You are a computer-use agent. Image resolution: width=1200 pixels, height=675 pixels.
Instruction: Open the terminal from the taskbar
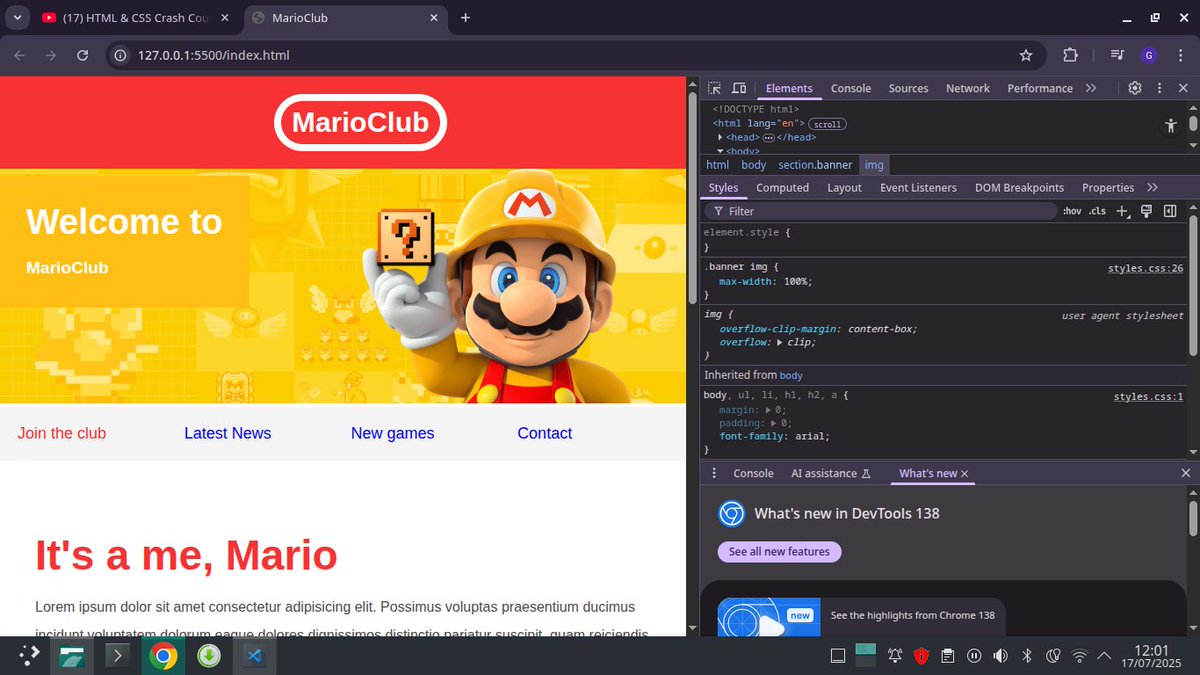click(x=118, y=656)
